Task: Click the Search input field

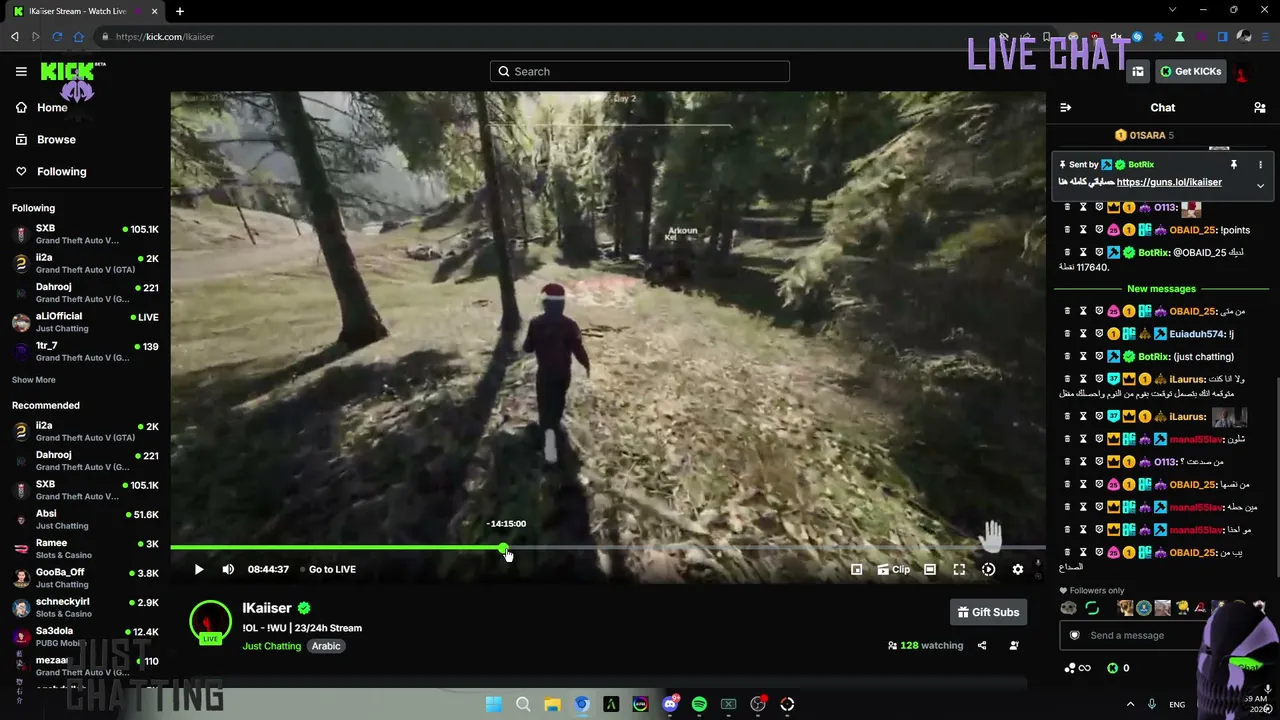Action: (640, 71)
